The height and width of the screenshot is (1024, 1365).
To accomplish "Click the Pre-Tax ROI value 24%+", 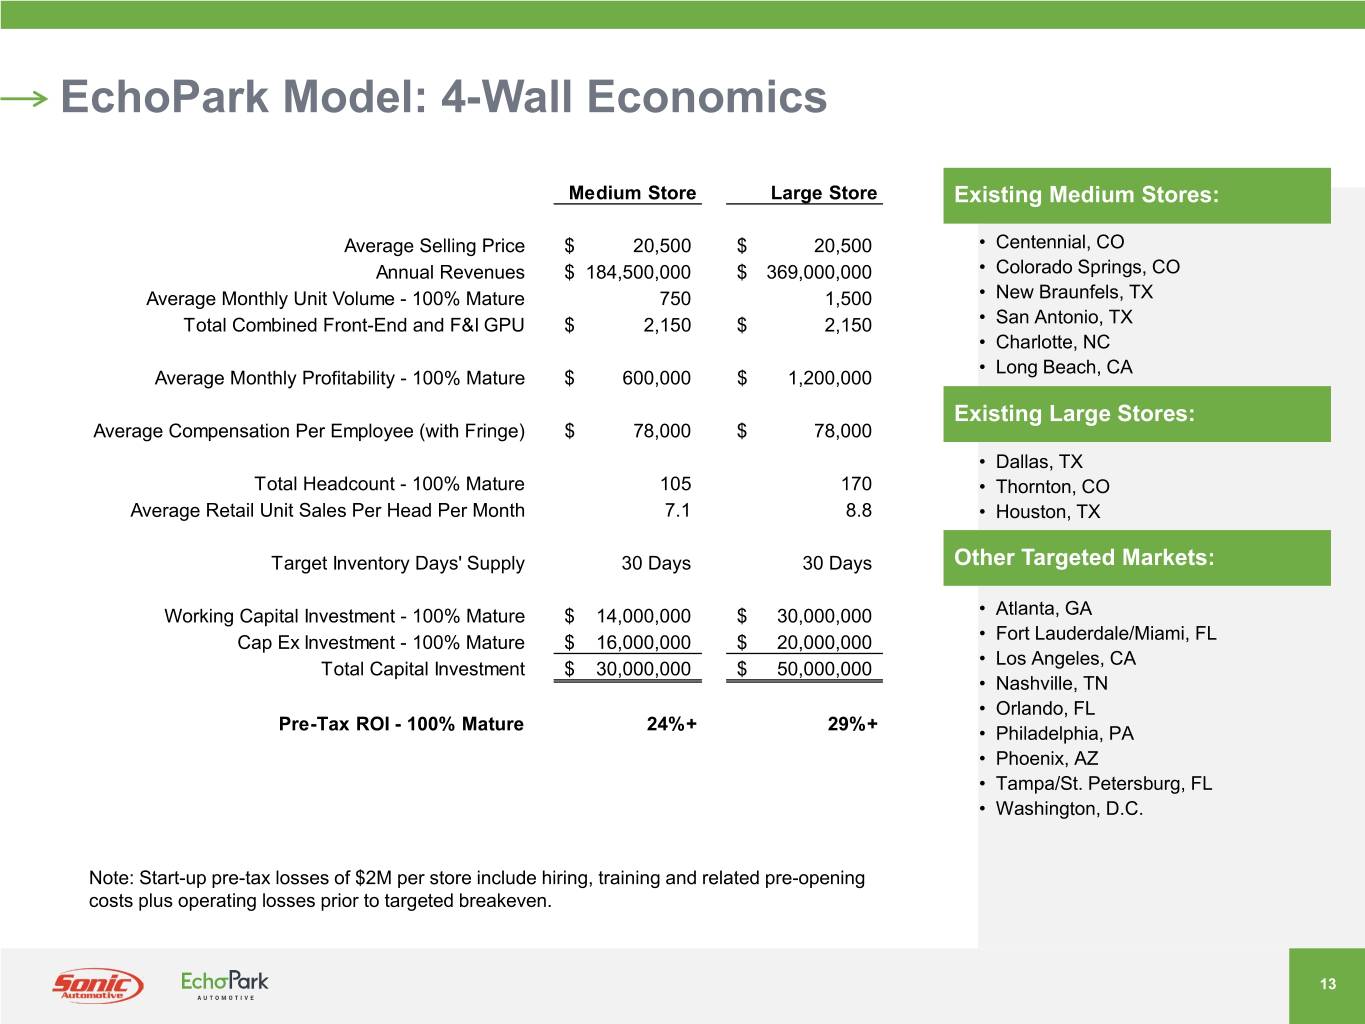I will [672, 724].
